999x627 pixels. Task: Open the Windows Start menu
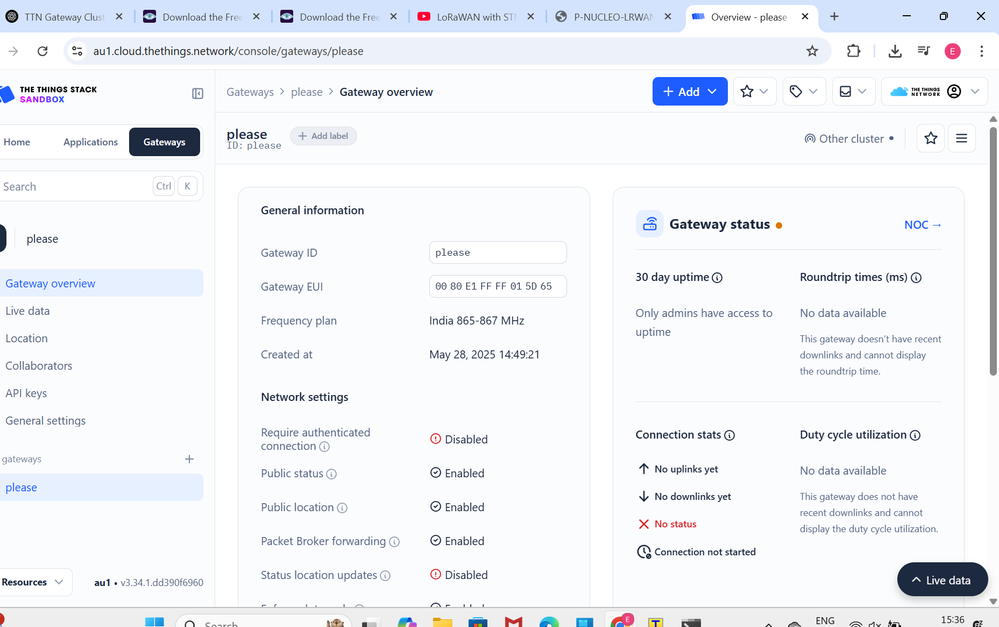(x=154, y=622)
